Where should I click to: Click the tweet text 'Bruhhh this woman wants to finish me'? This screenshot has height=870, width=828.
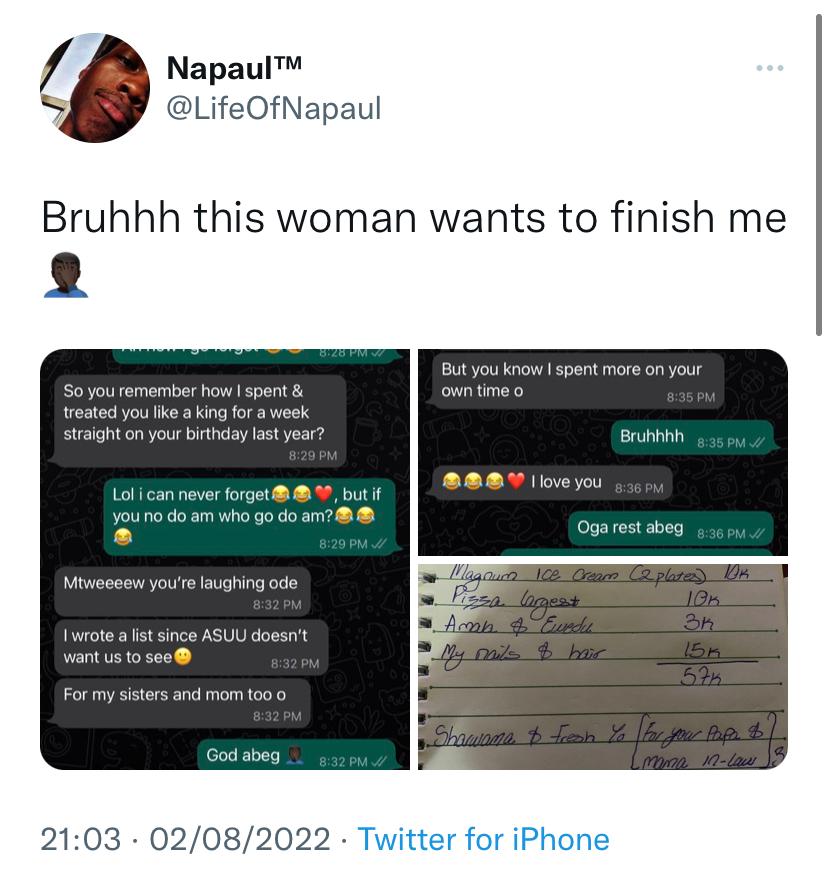(413, 217)
